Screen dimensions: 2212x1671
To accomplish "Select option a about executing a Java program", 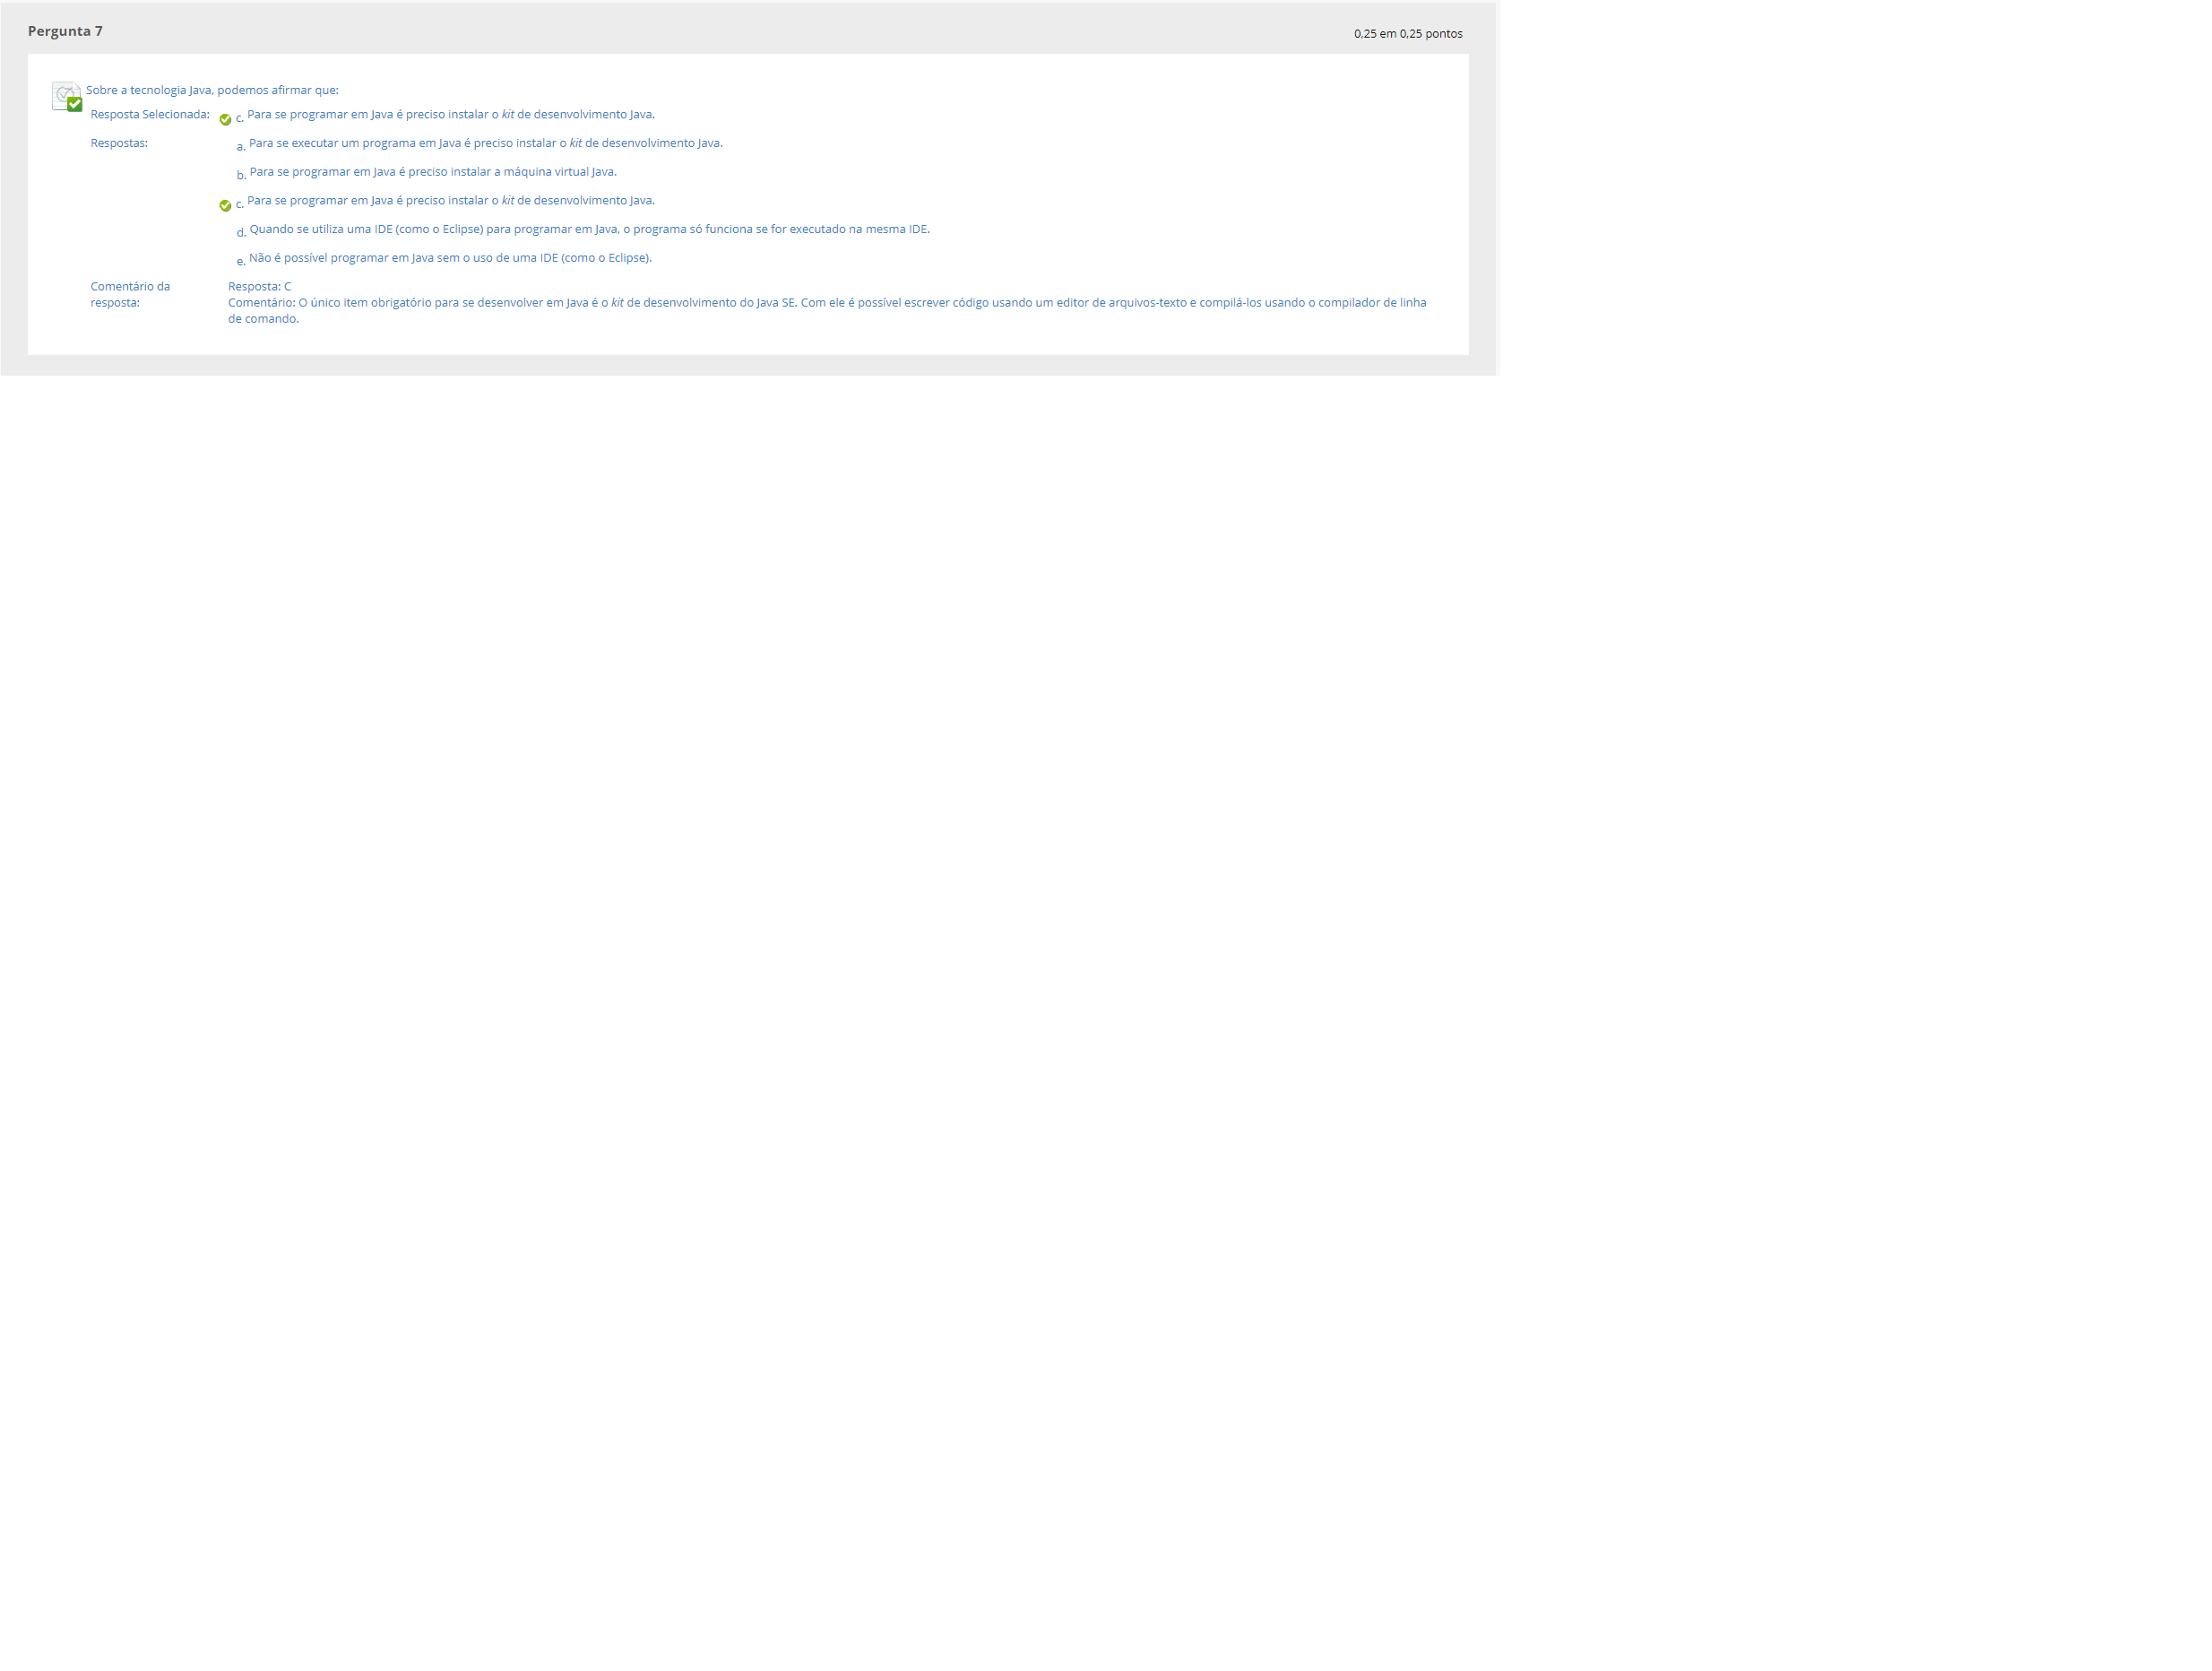I will (x=485, y=143).
